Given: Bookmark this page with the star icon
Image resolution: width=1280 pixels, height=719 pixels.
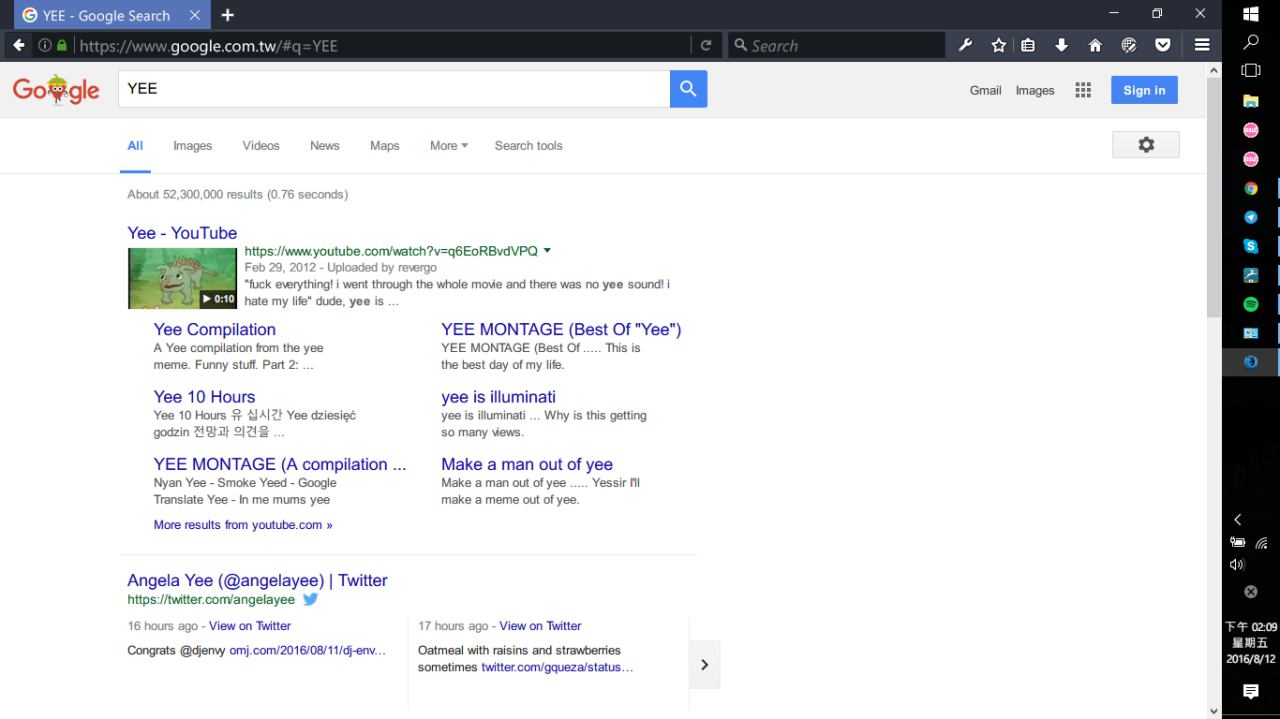Looking at the screenshot, I should [998, 45].
